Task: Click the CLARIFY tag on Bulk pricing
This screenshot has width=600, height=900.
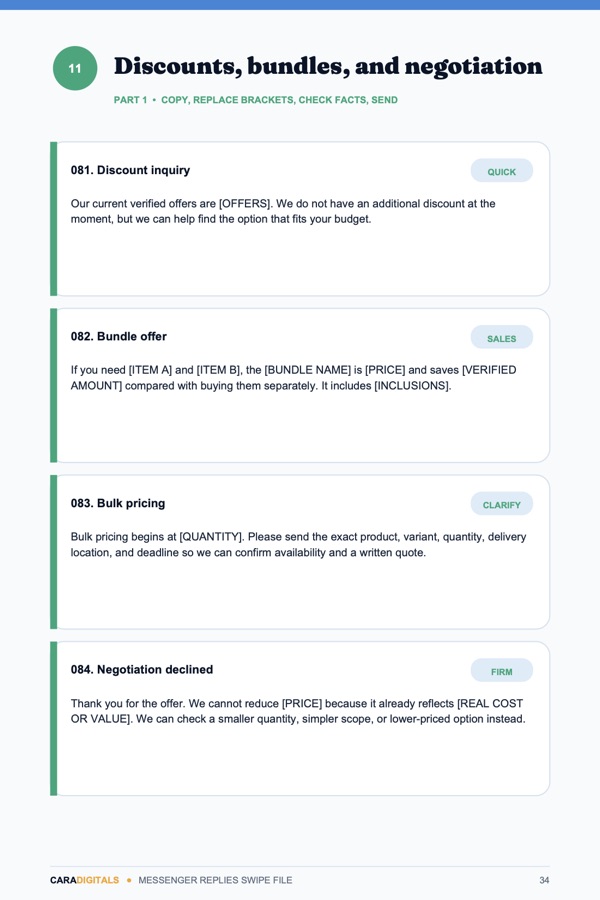Action: click(502, 505)
